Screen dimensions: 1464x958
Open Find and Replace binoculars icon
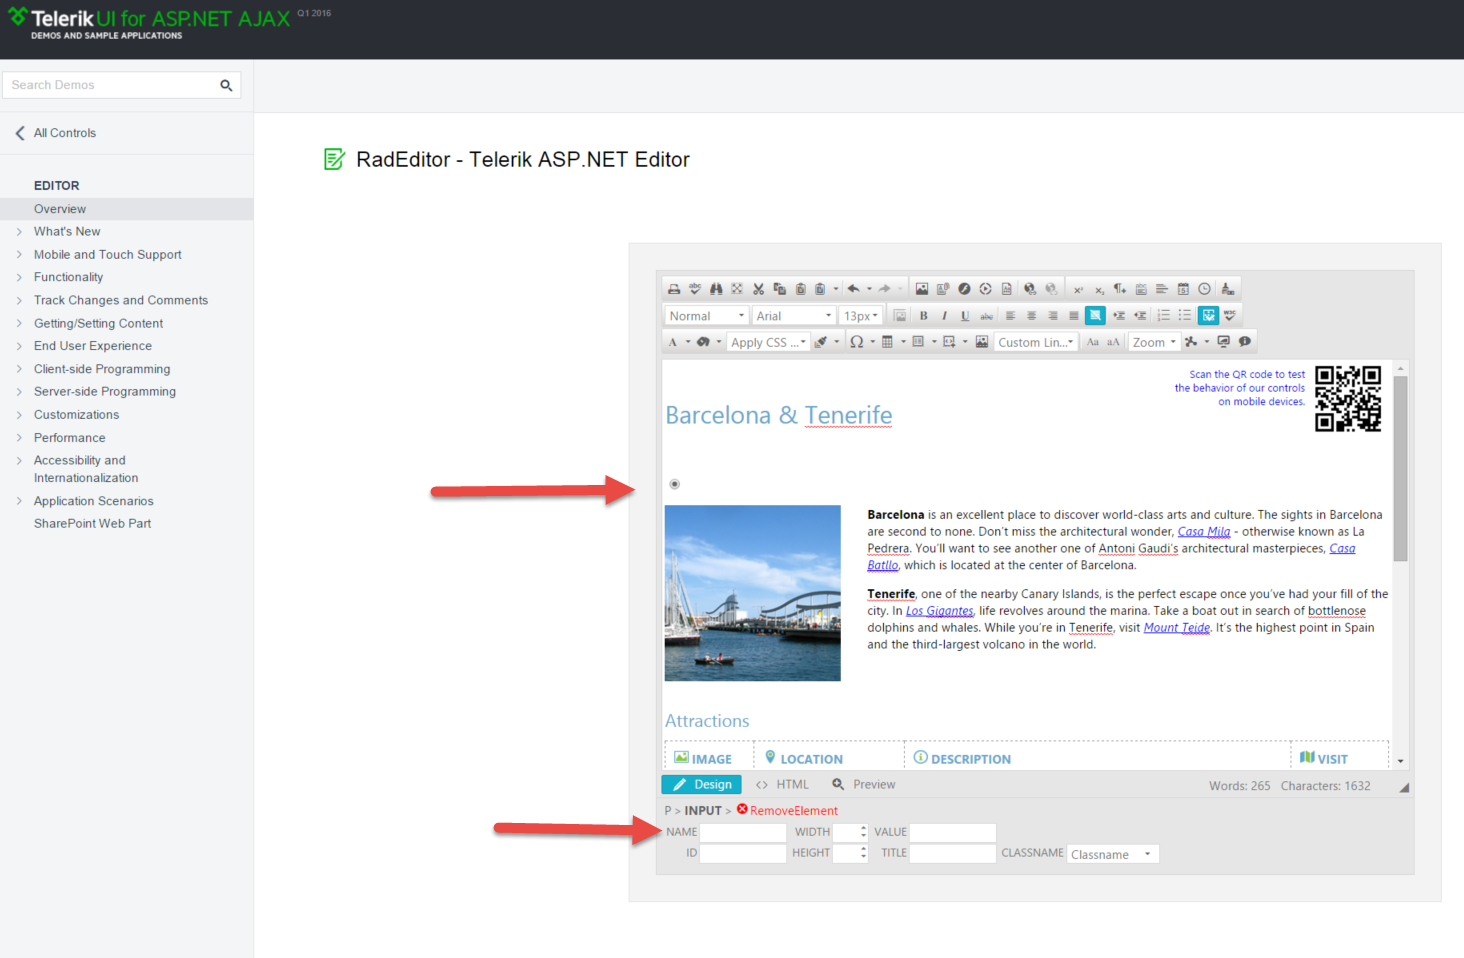[716, 289]
